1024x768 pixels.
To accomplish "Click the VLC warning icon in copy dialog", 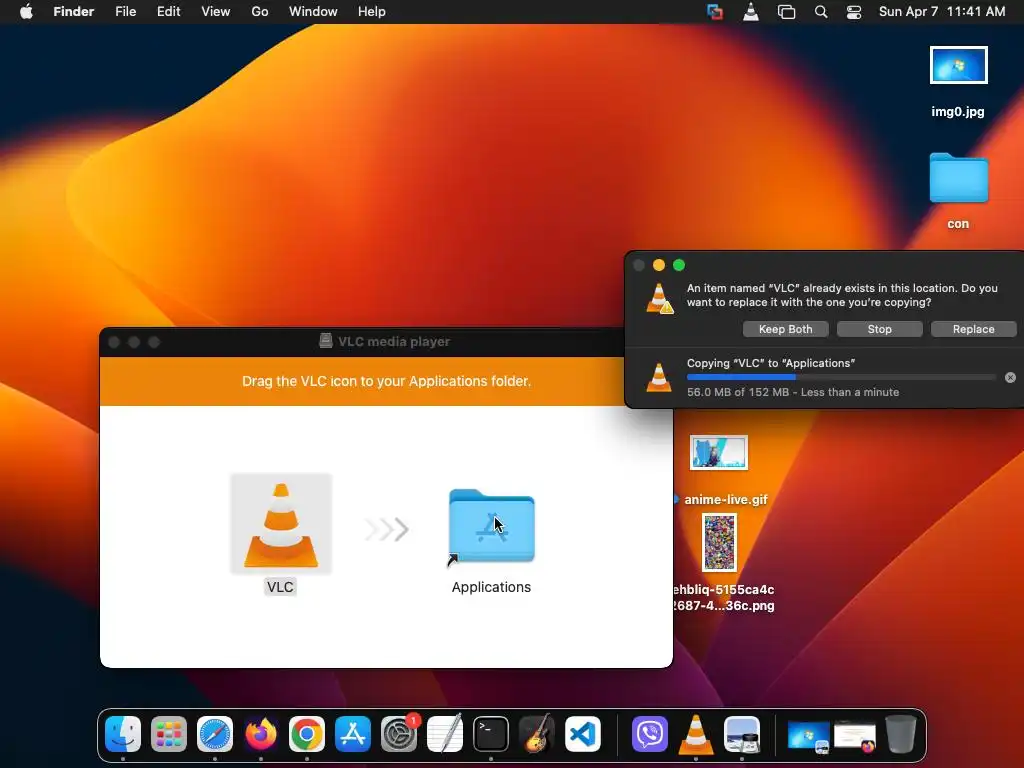I will click(x=660, y=298).
